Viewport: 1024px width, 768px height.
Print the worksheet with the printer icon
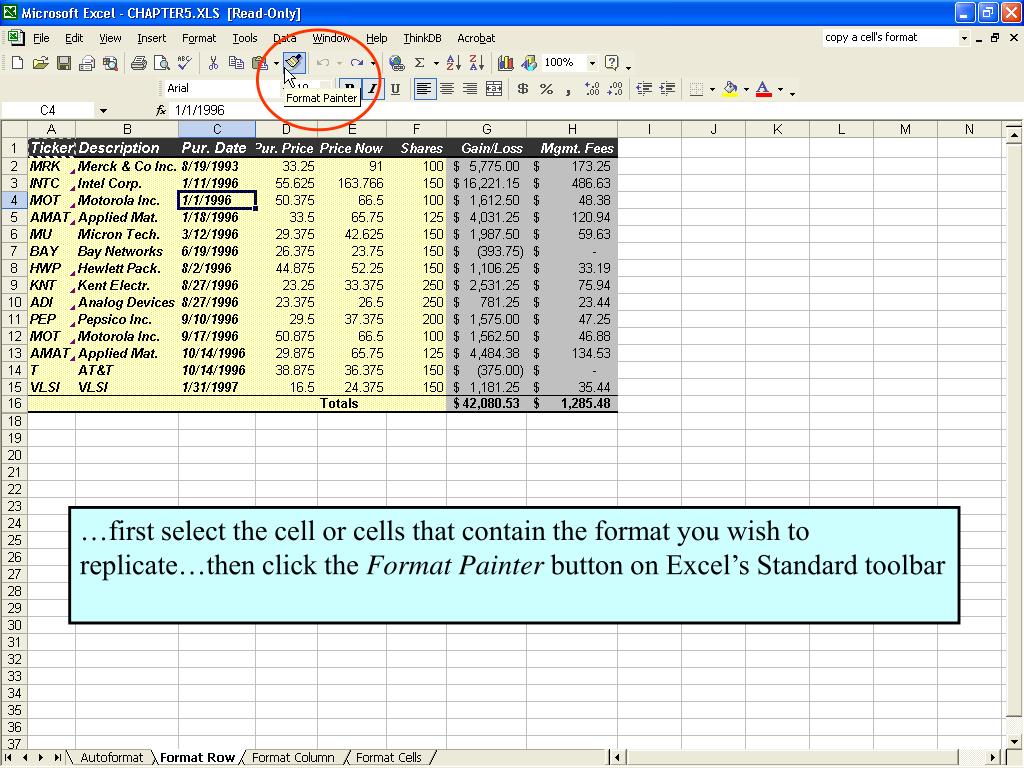pyautogui.click(x=138, y=63)
